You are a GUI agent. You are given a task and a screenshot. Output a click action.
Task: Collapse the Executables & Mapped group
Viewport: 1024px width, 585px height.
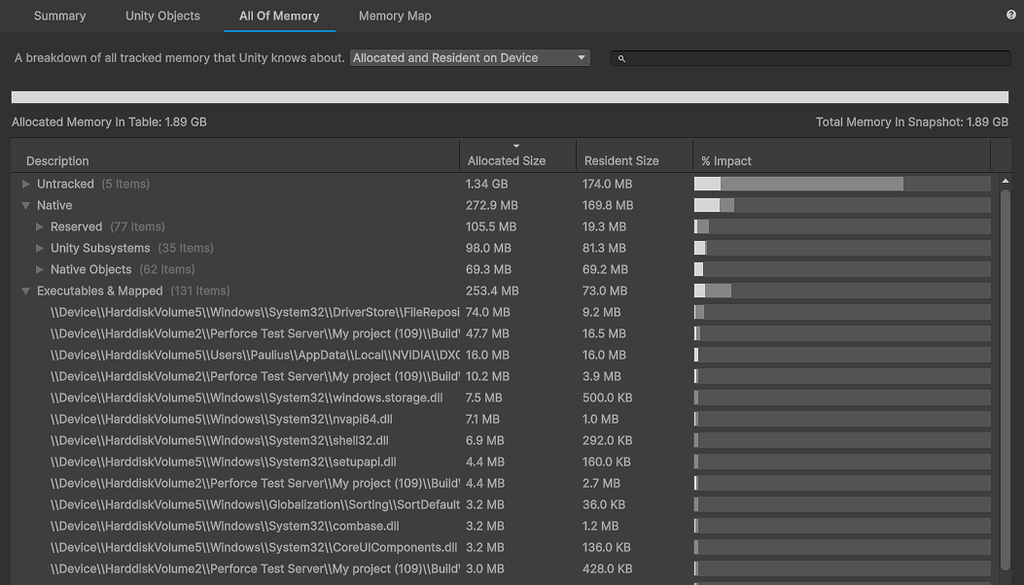tap(24, 290)
